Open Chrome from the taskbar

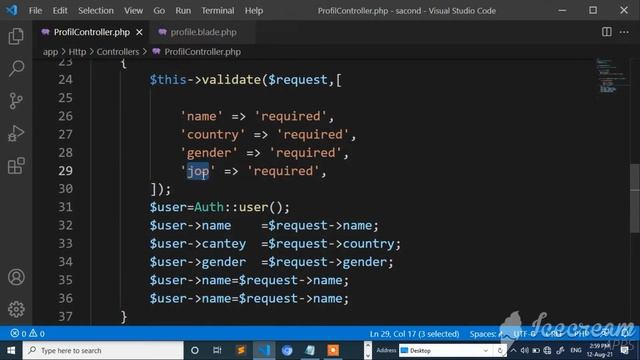[x=287, y=350]
